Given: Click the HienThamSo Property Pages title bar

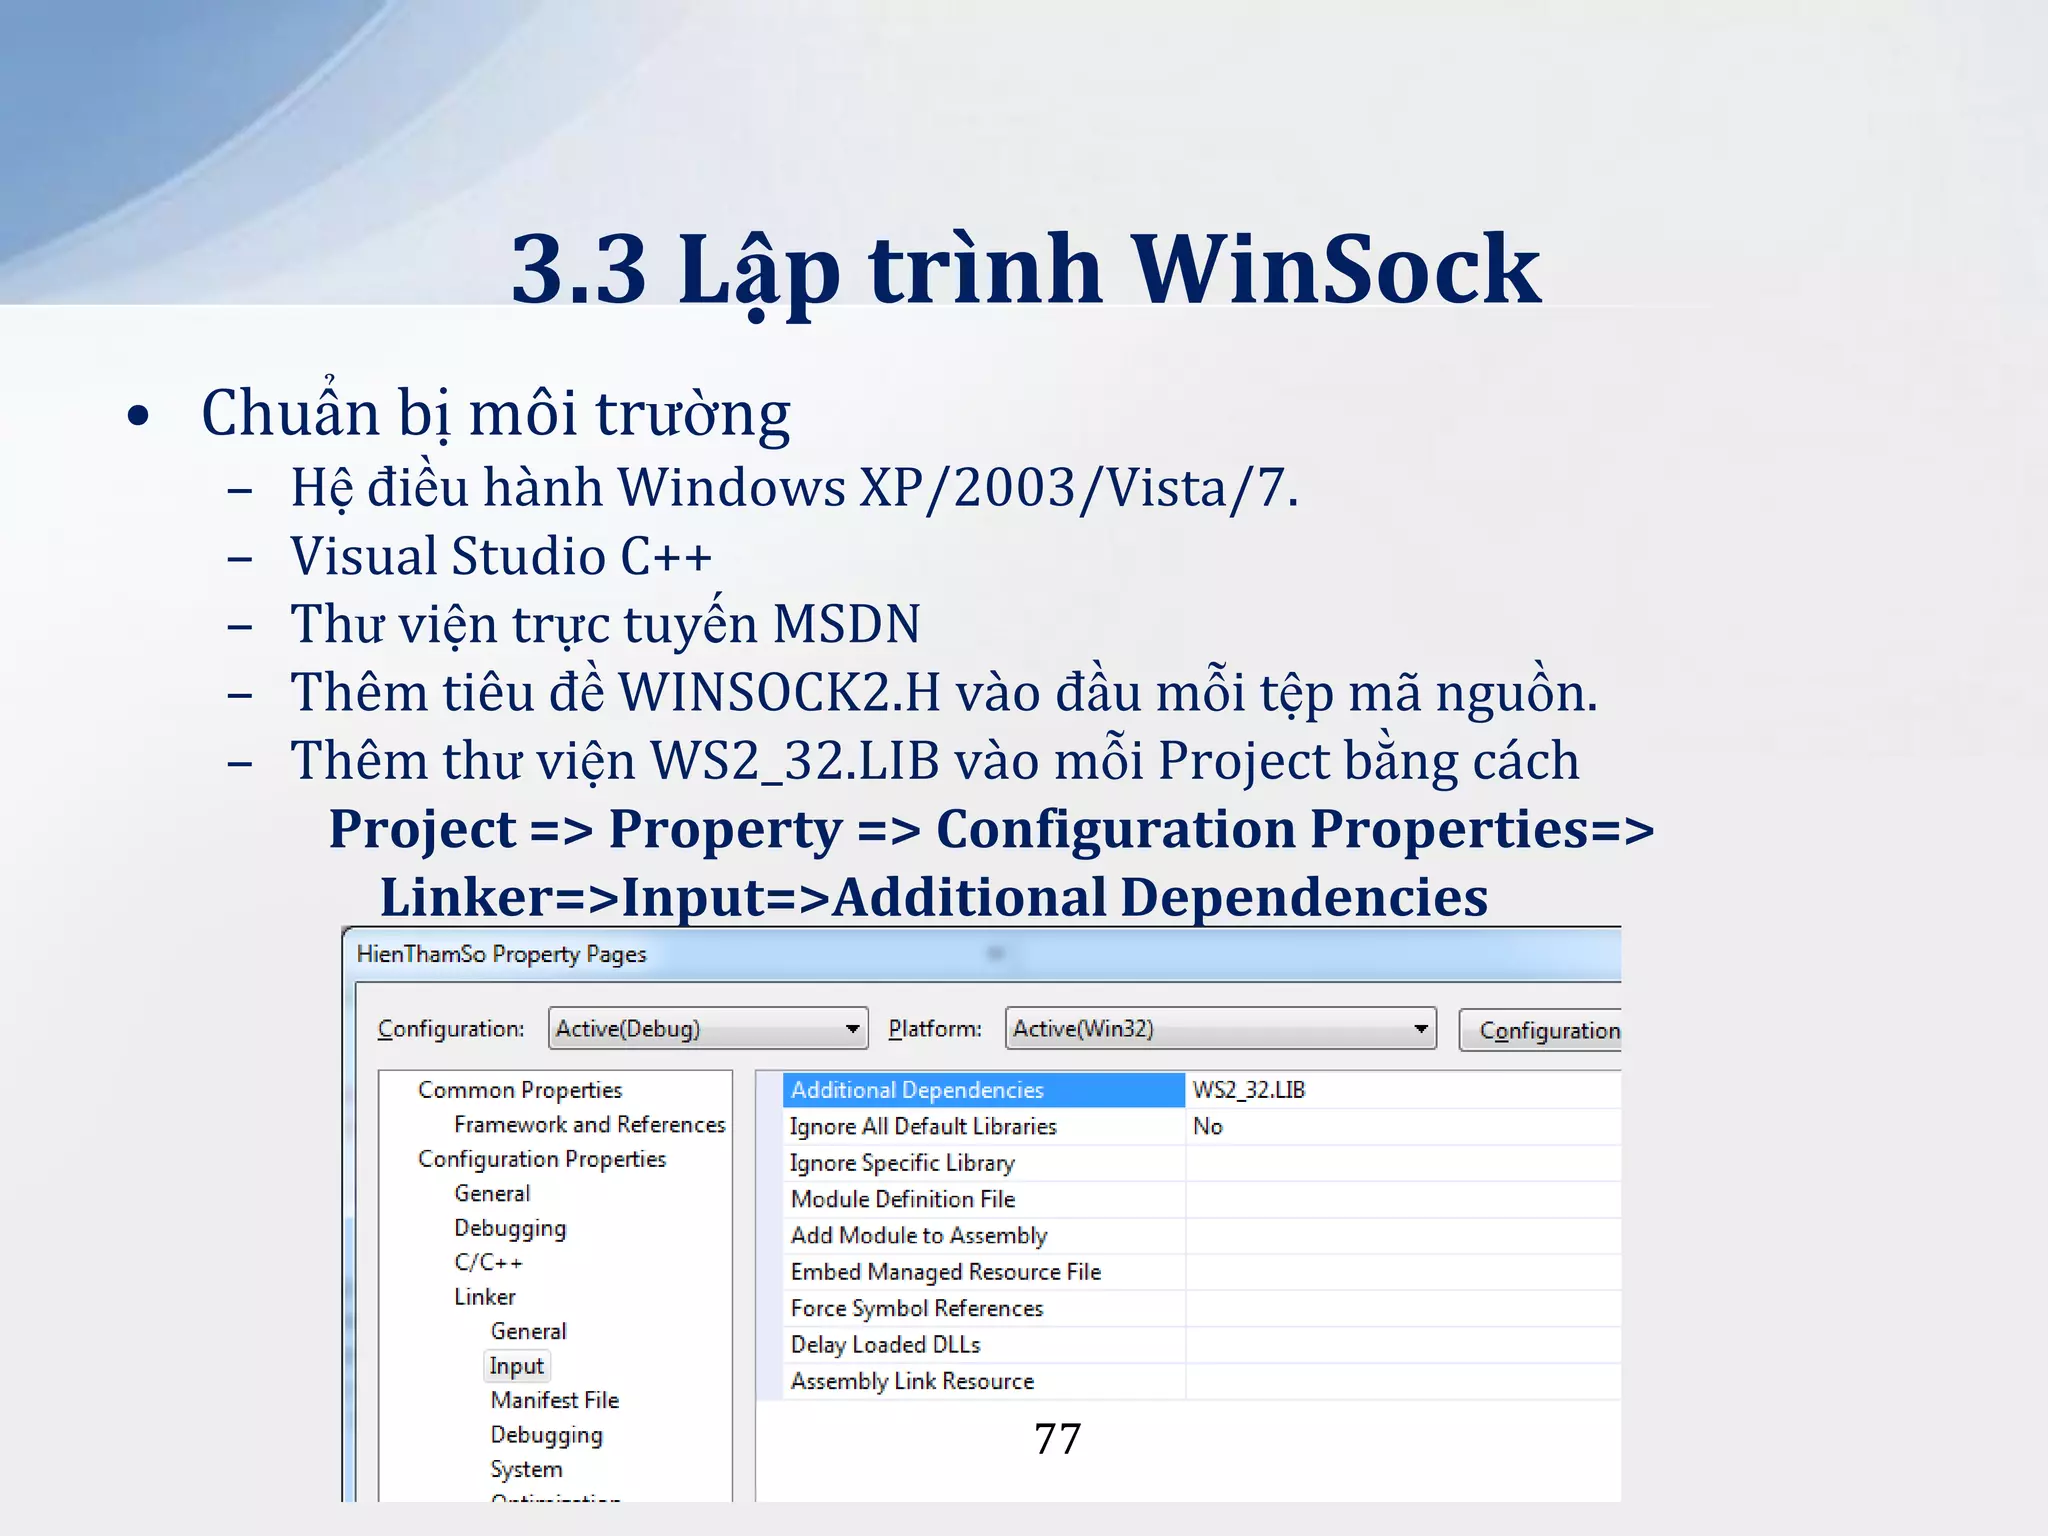Looking at the screenshot, I should [x=982, y=954].
